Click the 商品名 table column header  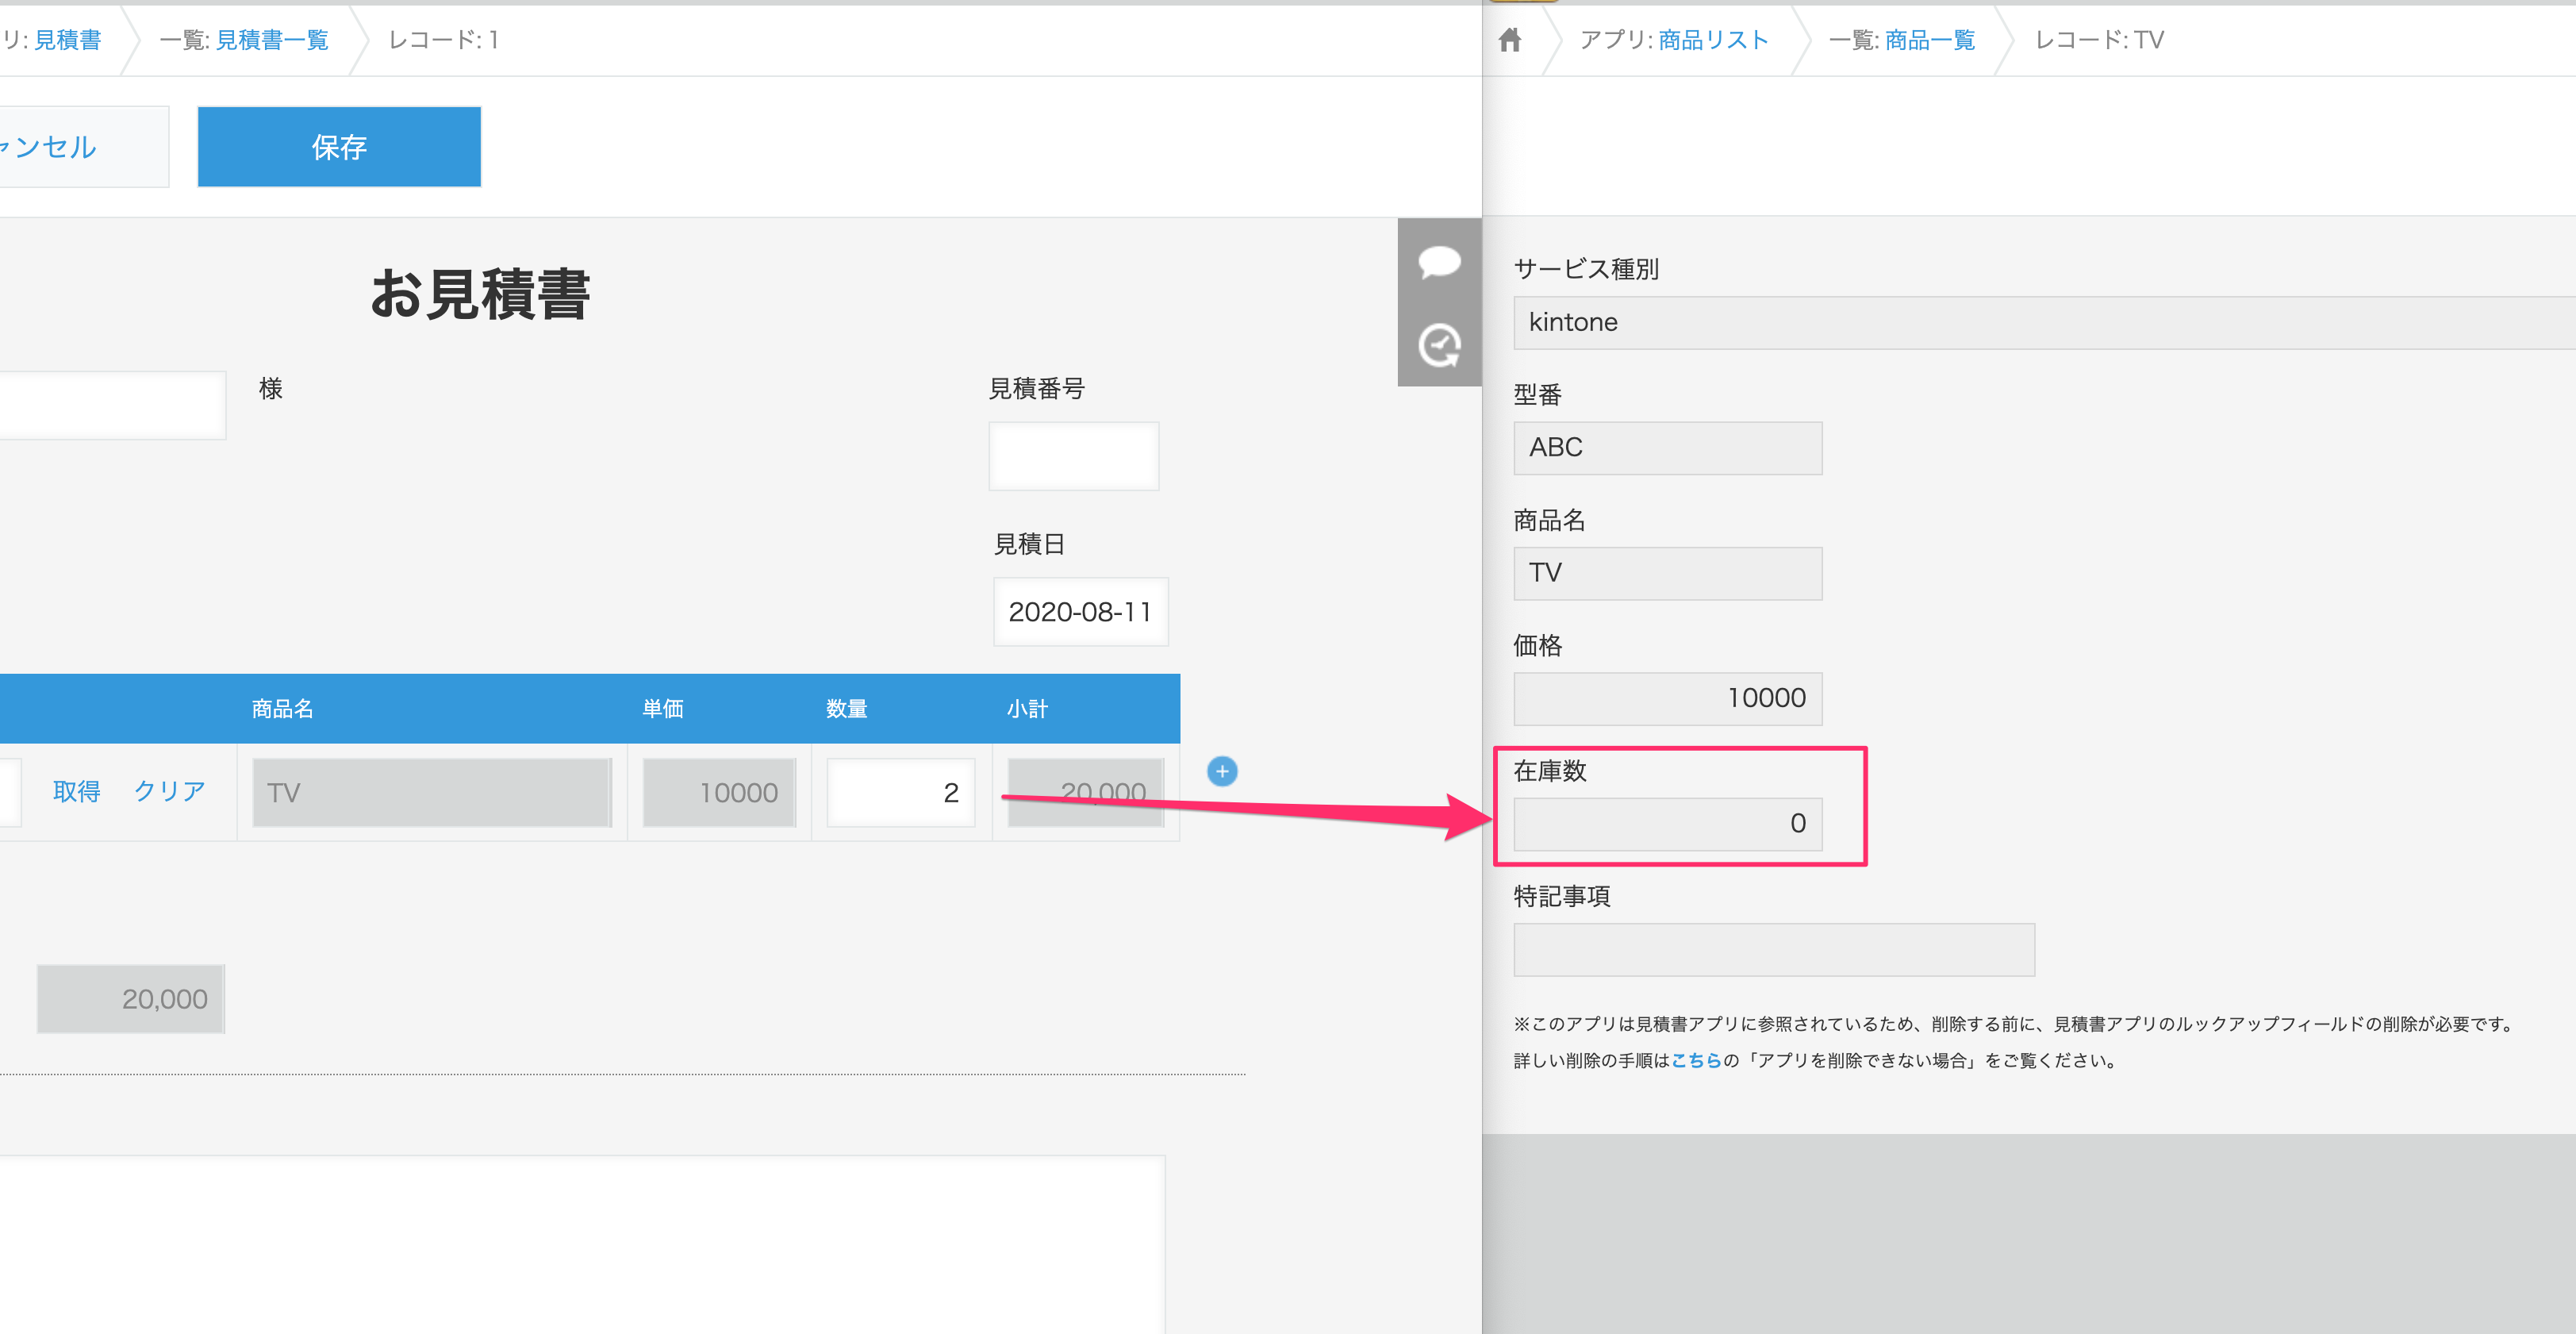pyautogui.click(x=283, y=709)
